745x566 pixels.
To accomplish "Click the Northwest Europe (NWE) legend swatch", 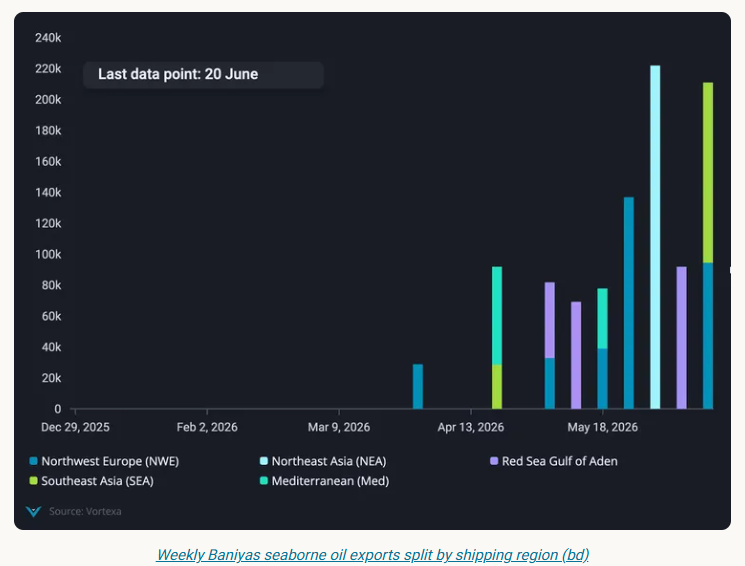I will 33,461.
